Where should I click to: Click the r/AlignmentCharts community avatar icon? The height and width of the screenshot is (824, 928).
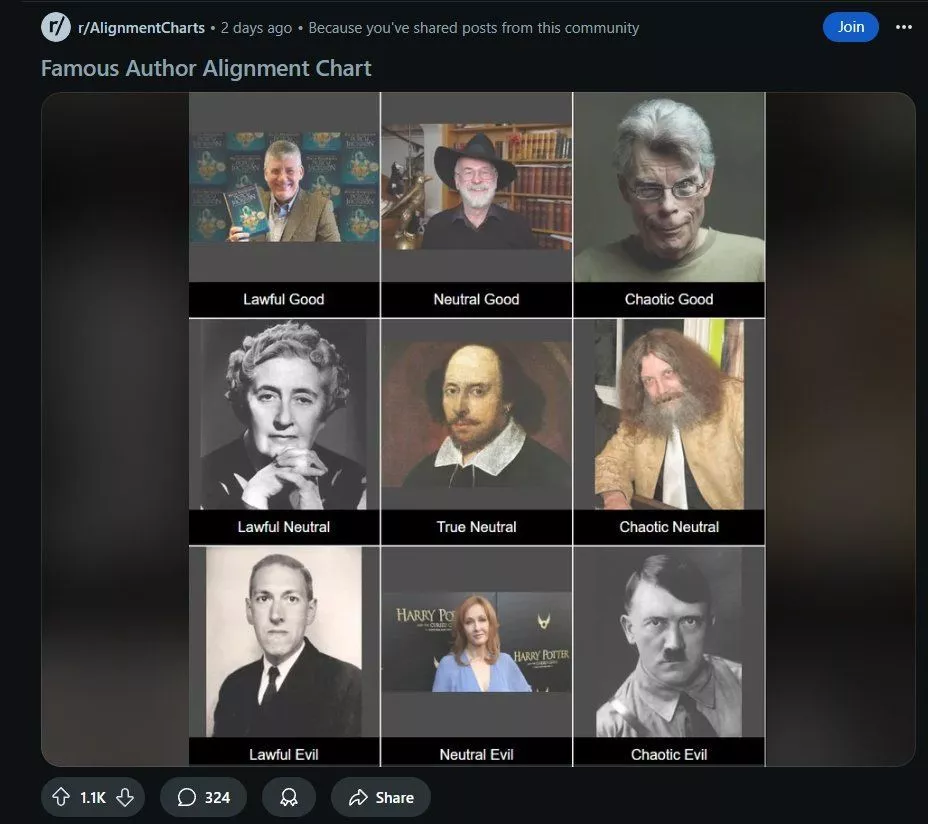click(x=56, y=27)
